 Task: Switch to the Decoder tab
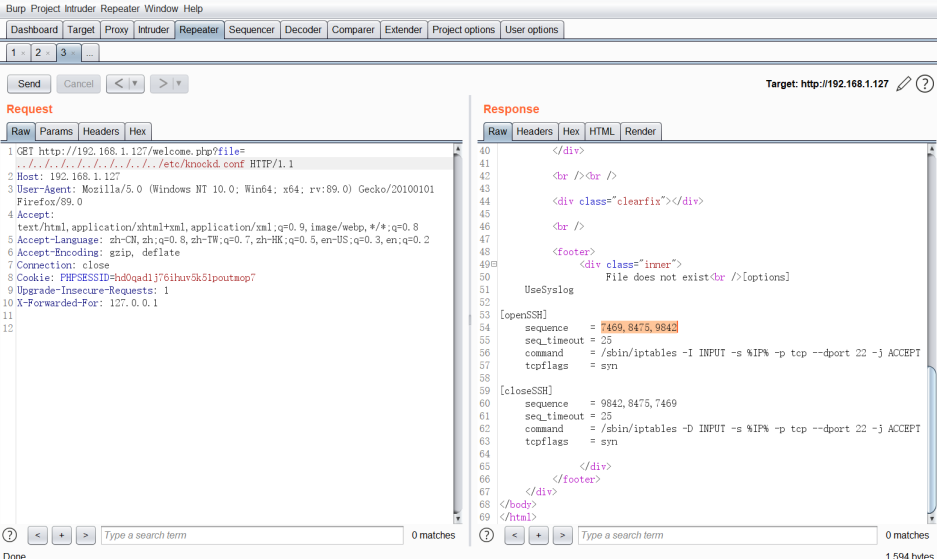[303, 30]
